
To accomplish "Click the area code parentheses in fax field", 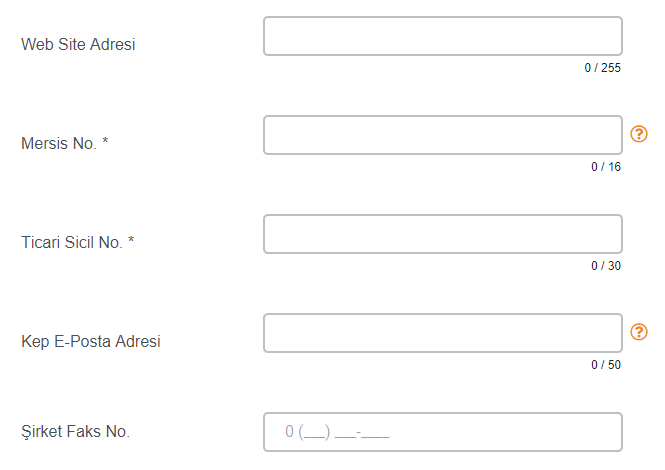I will click(x=315, y=433).
